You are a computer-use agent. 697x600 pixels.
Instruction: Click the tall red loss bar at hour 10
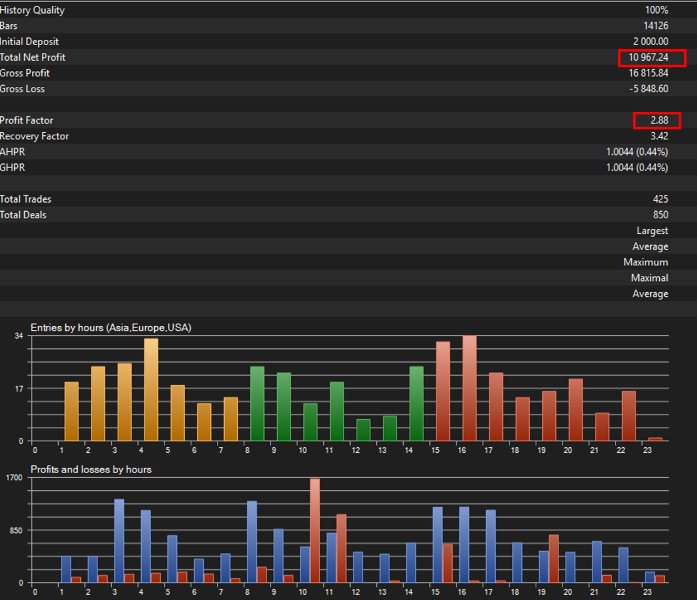tap(315, 530)
